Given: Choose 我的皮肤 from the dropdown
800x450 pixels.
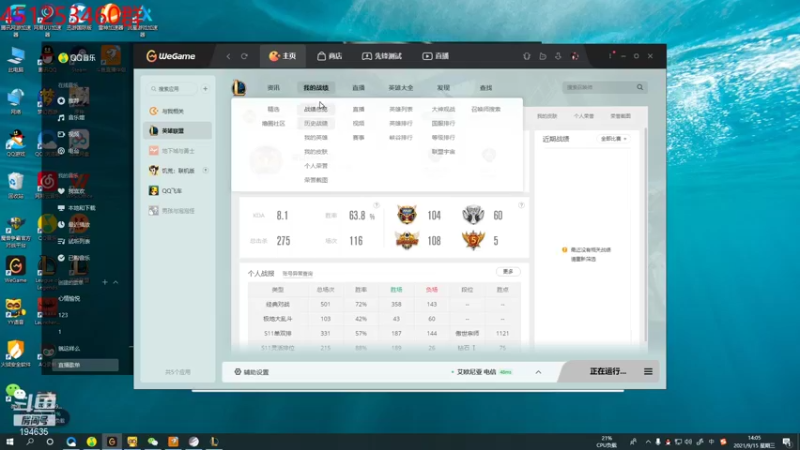Looking at the screenshot, I should click(316, 152).
